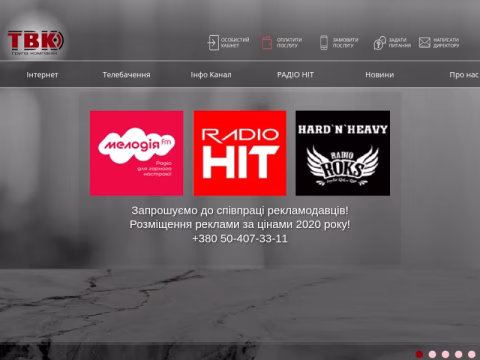
Task: Open the Новини menu item
Action: point(380,75)
